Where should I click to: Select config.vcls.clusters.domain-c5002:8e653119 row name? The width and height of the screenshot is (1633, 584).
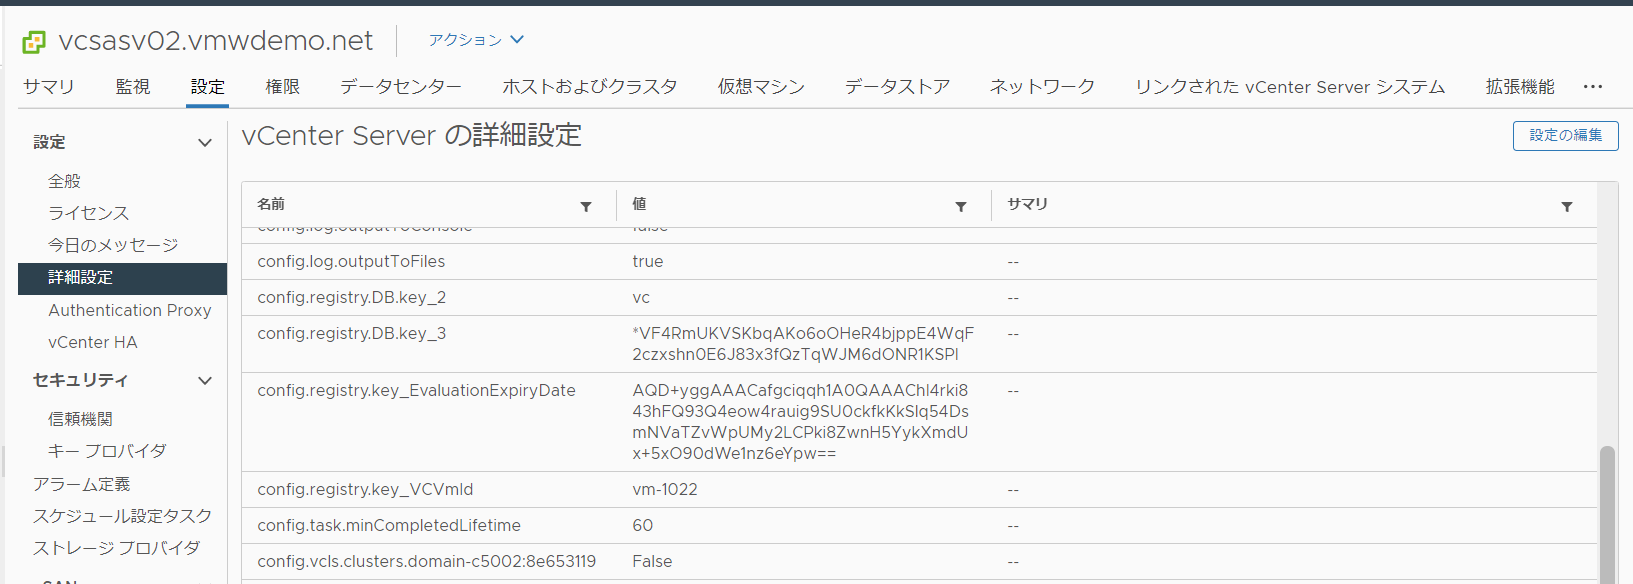(427, 561)
